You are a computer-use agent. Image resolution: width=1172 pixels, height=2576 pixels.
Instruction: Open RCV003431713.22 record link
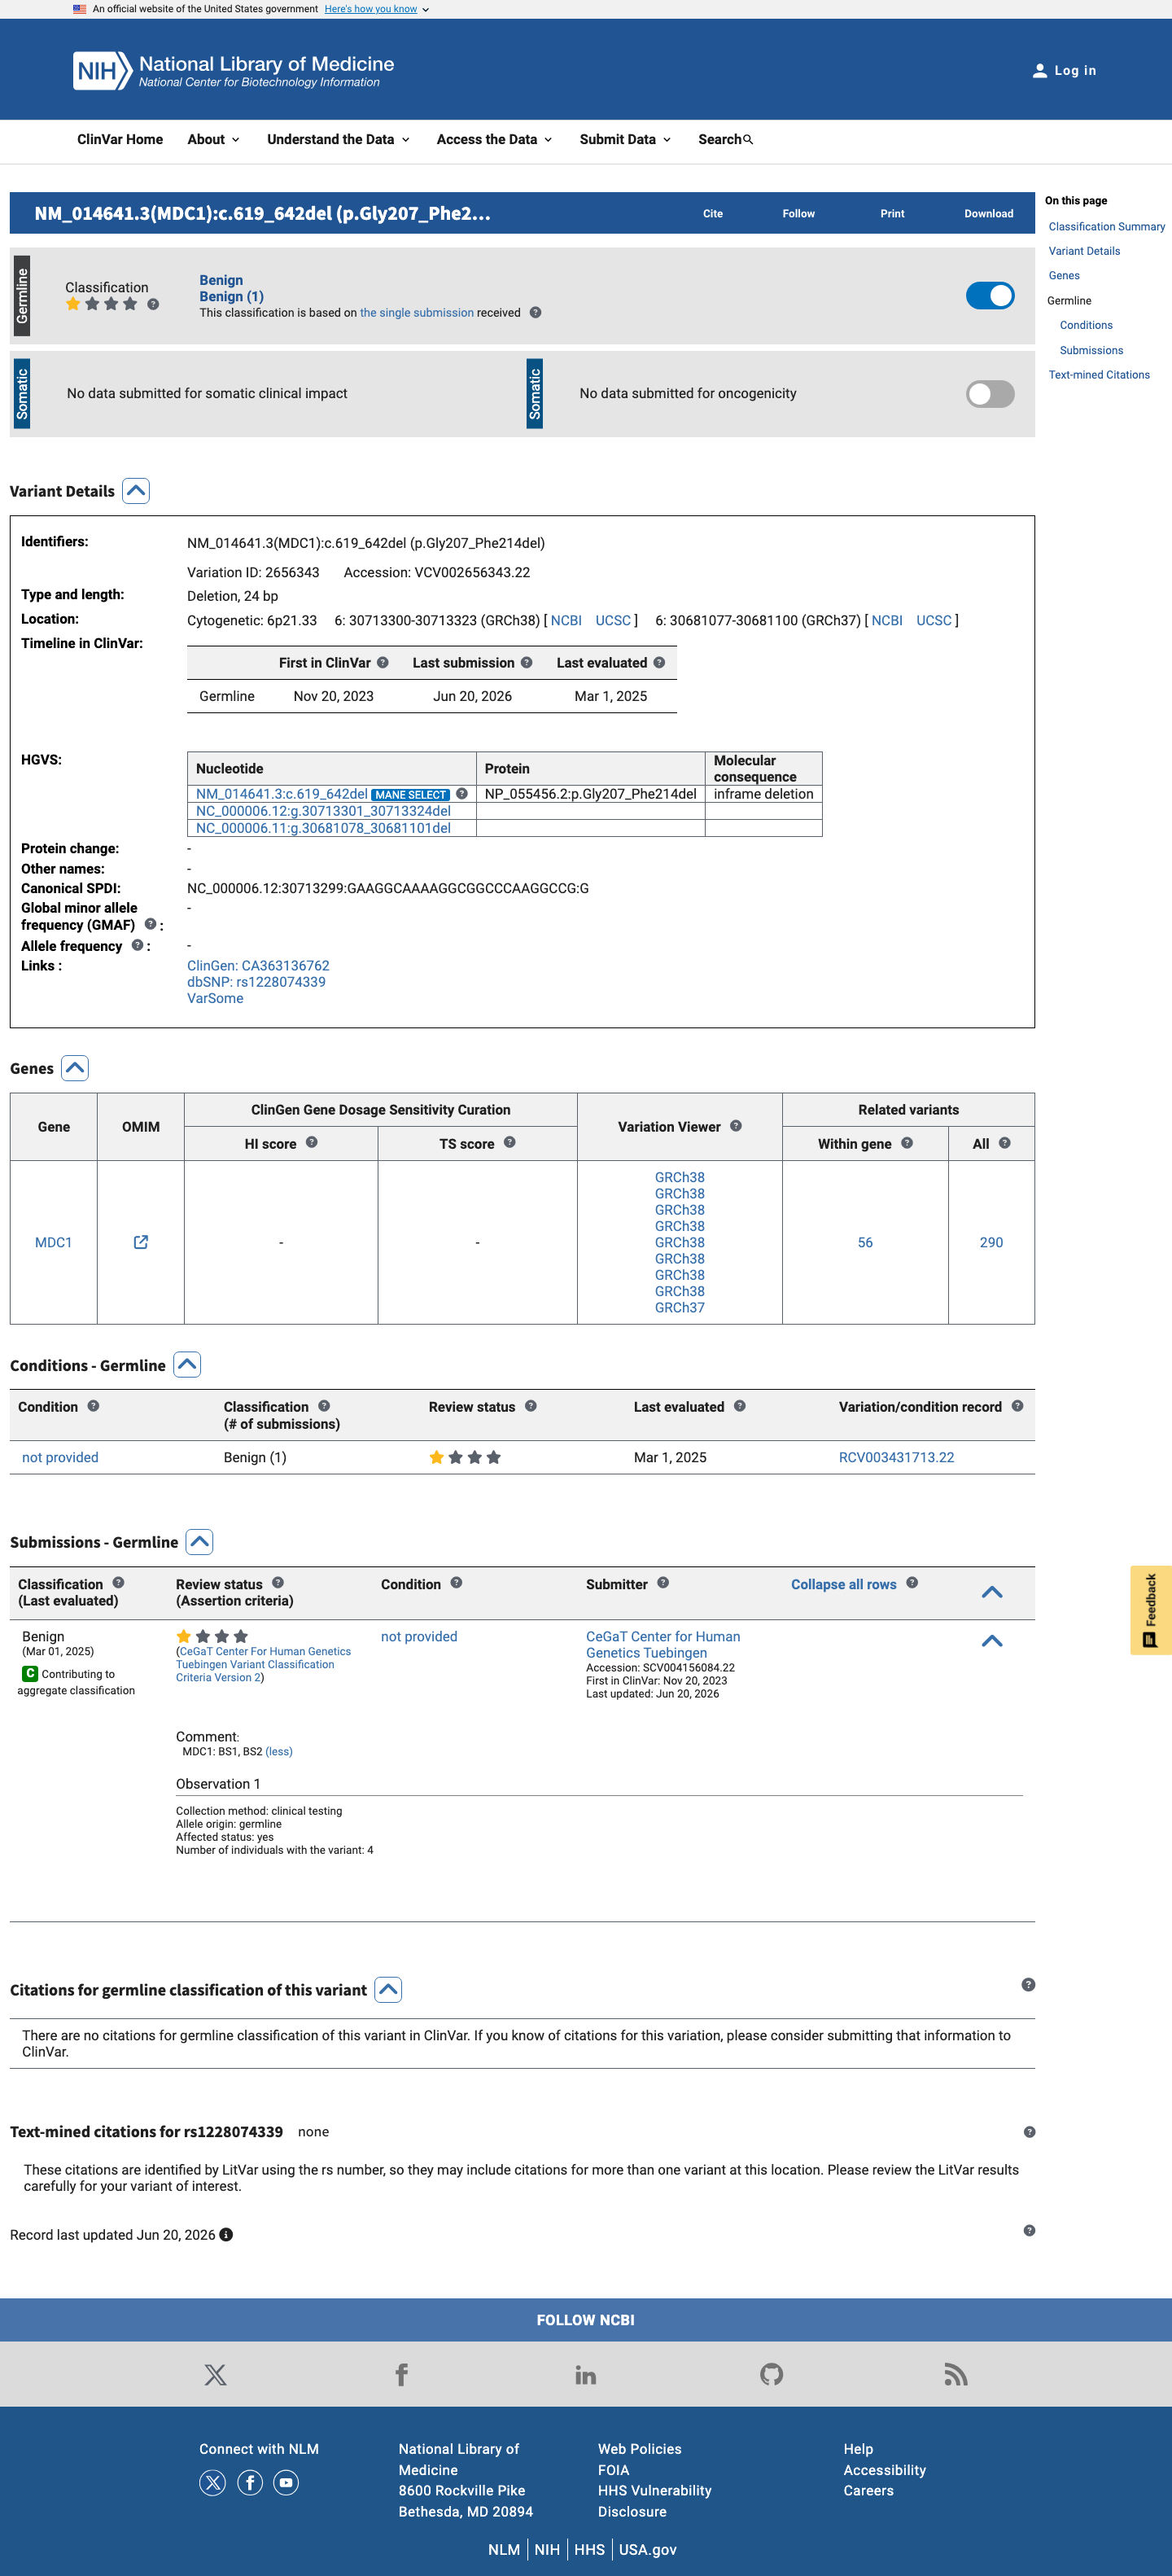[896, 1458]
